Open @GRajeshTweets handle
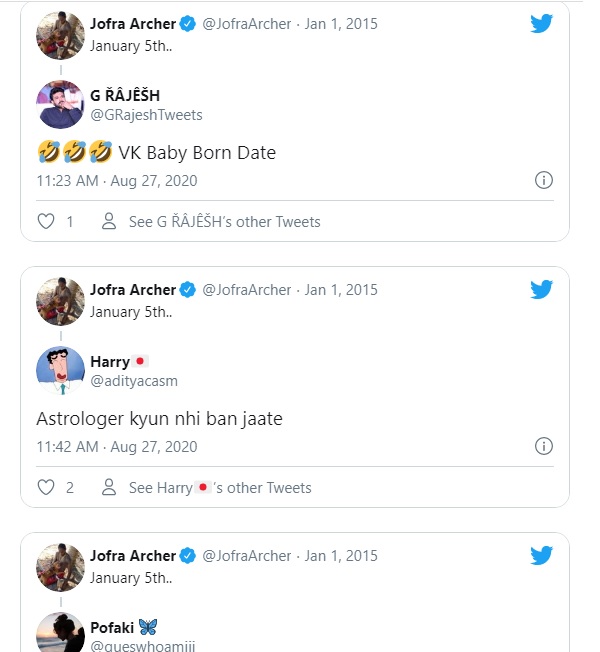Screen dimensions: 600x652 click(x=146, y=115)
